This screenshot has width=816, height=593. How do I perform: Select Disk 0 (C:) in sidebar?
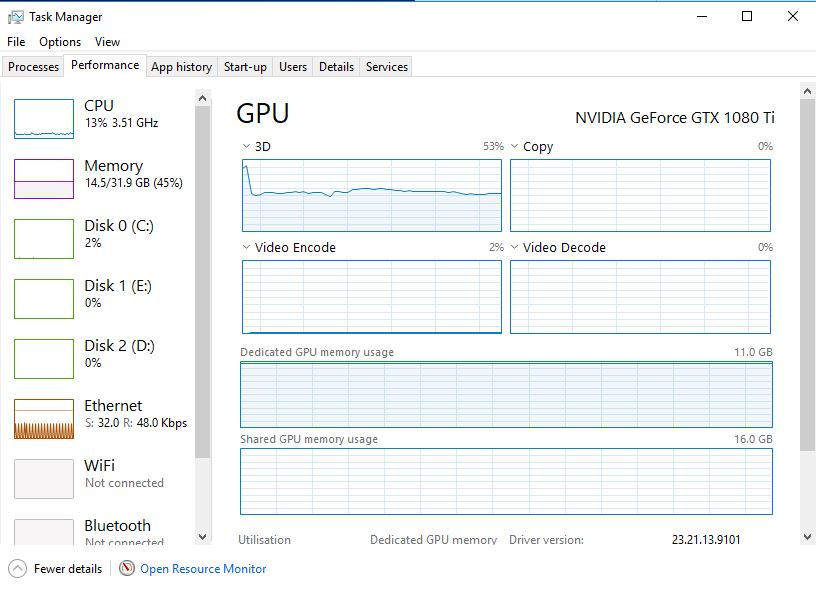click(x=99, y=238)
